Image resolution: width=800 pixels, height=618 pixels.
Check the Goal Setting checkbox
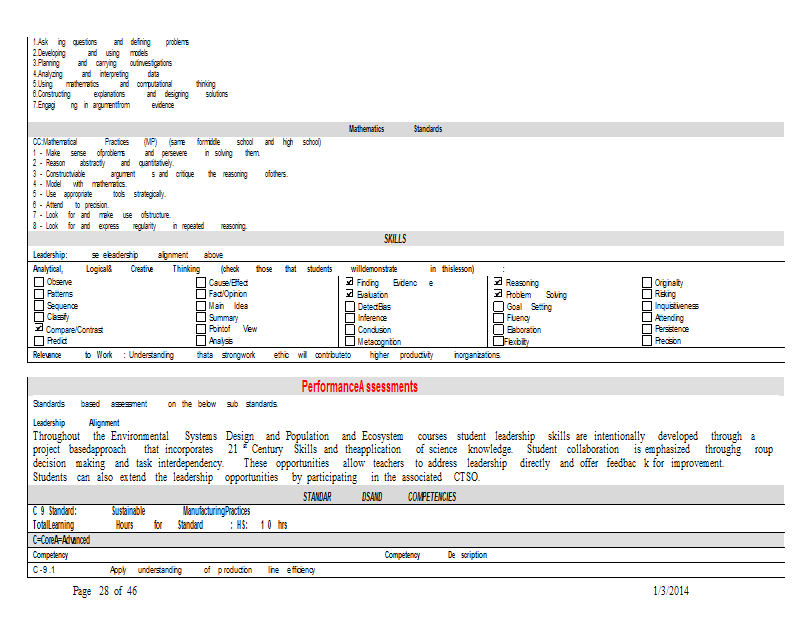pos(498,306)
